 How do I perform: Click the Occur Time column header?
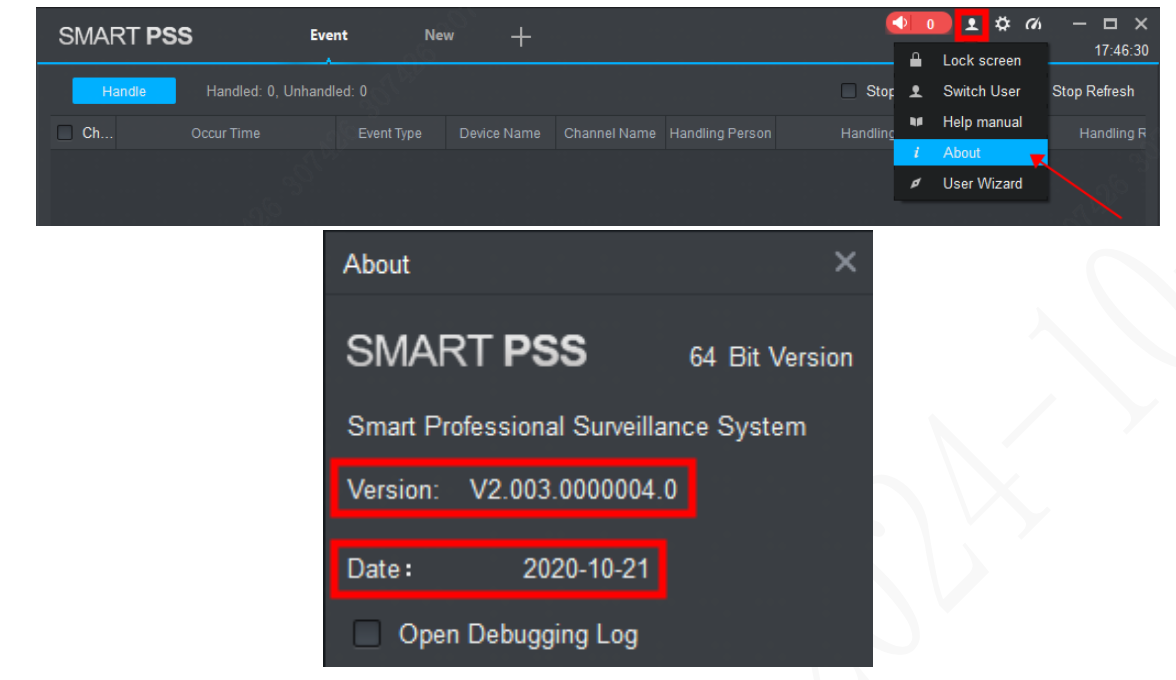coord(226,132)
